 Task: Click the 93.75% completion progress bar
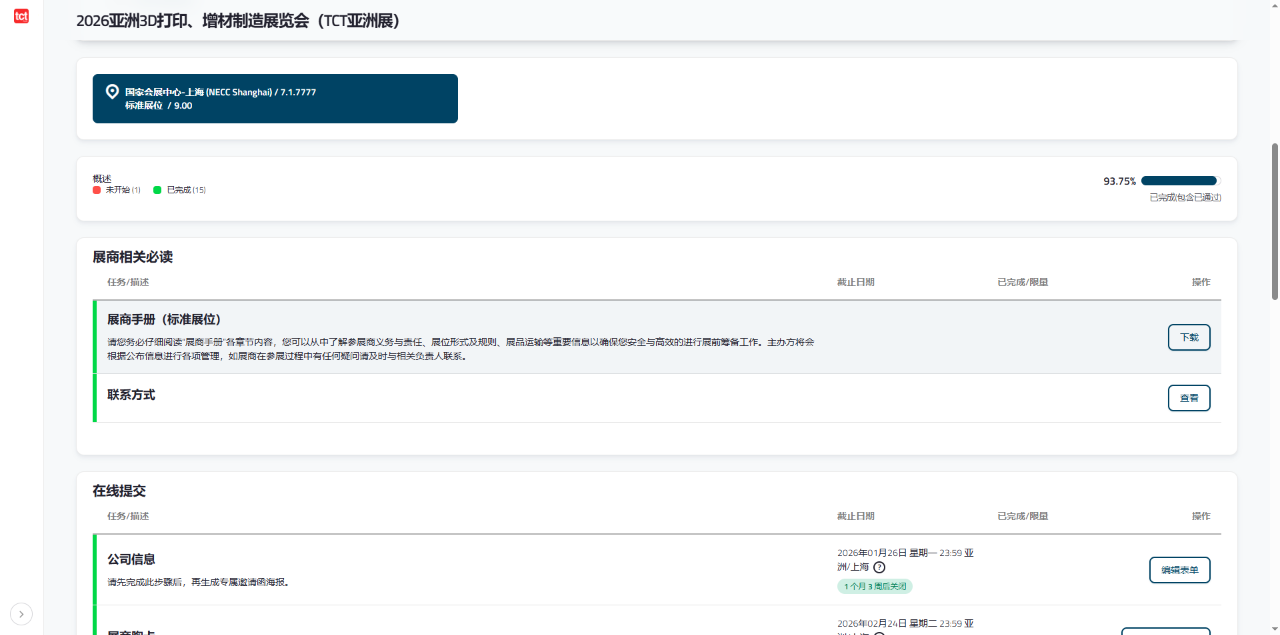point(1180,181)
